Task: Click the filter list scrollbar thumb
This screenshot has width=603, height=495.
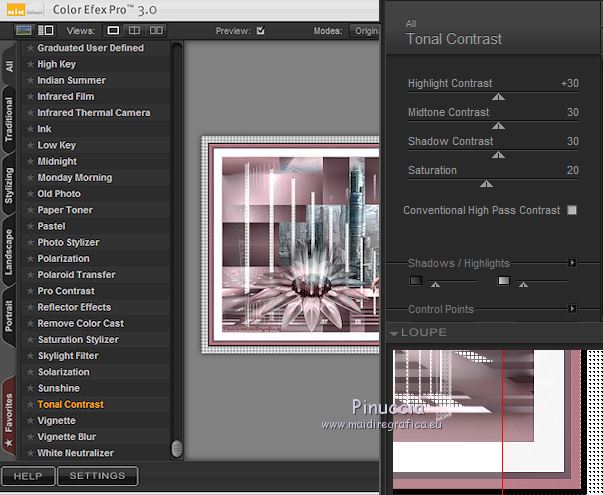Action: (x=177, y=448)
